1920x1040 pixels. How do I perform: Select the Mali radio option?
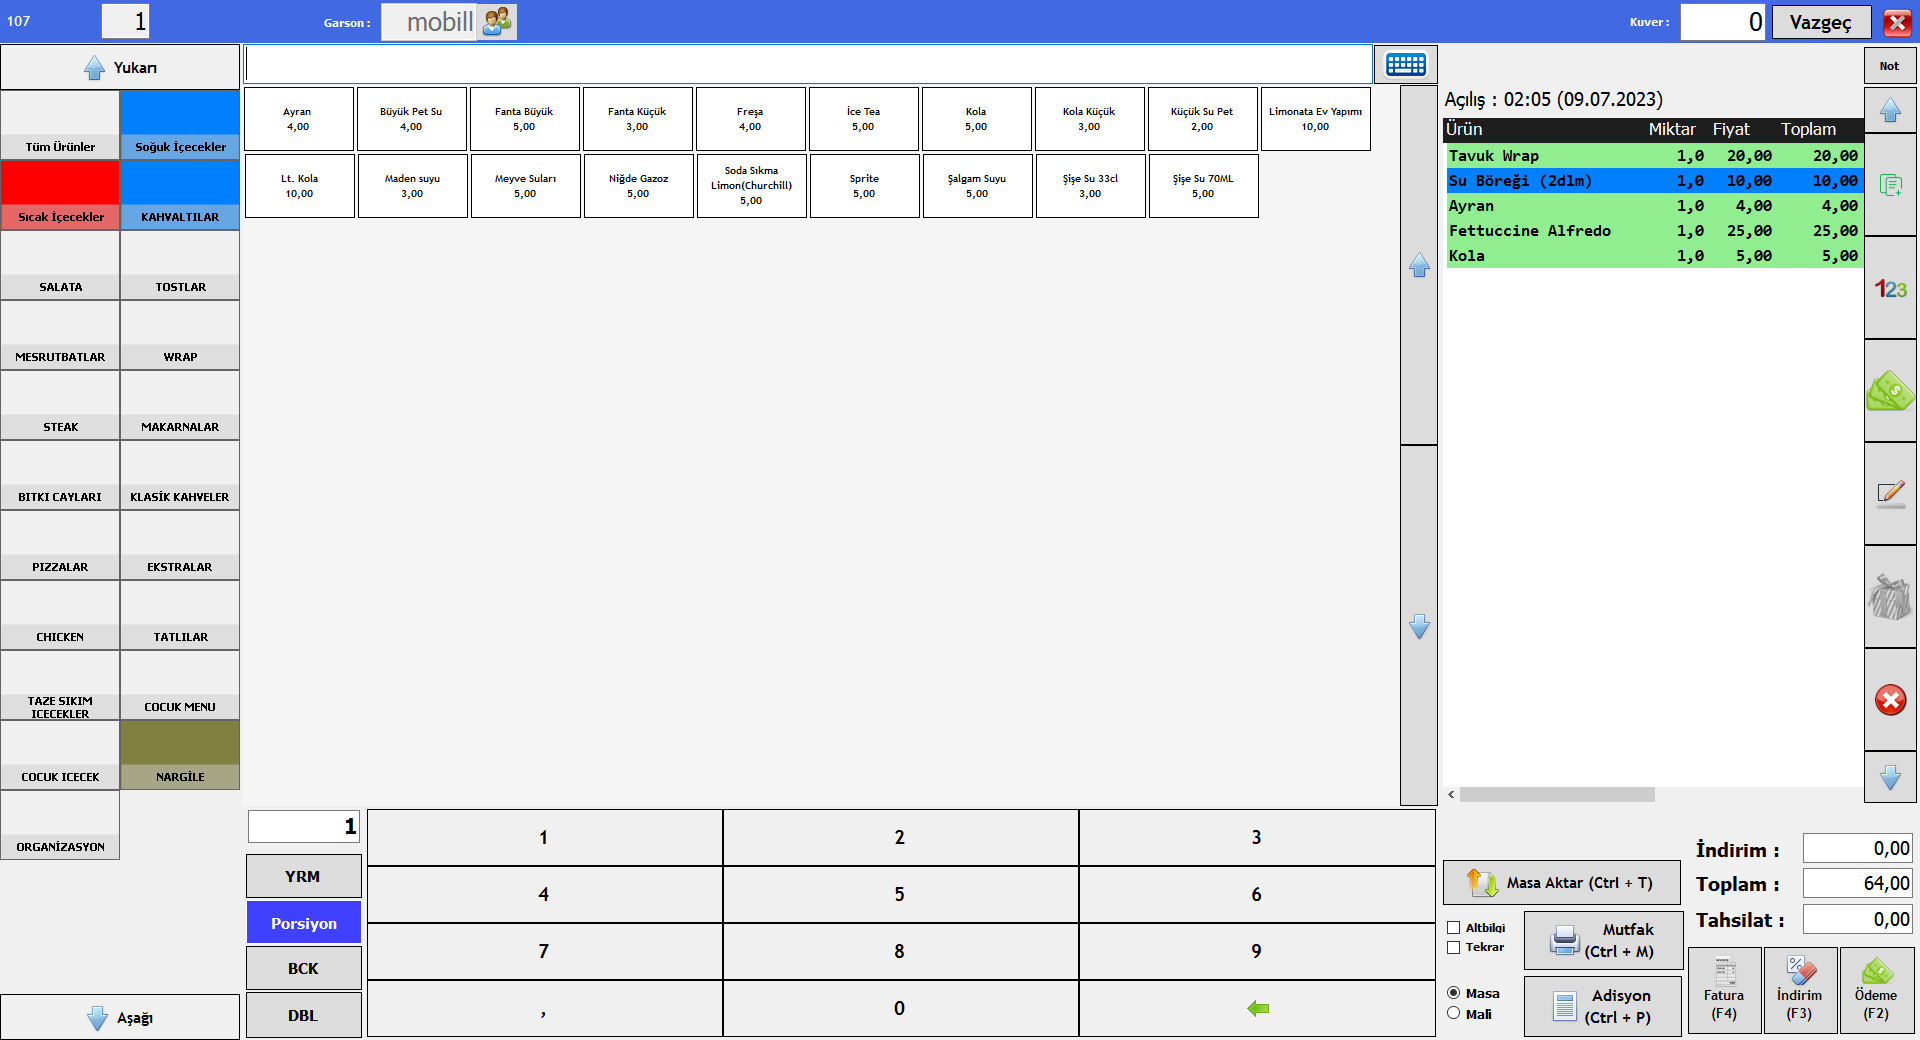(x=1454, y=1013)
